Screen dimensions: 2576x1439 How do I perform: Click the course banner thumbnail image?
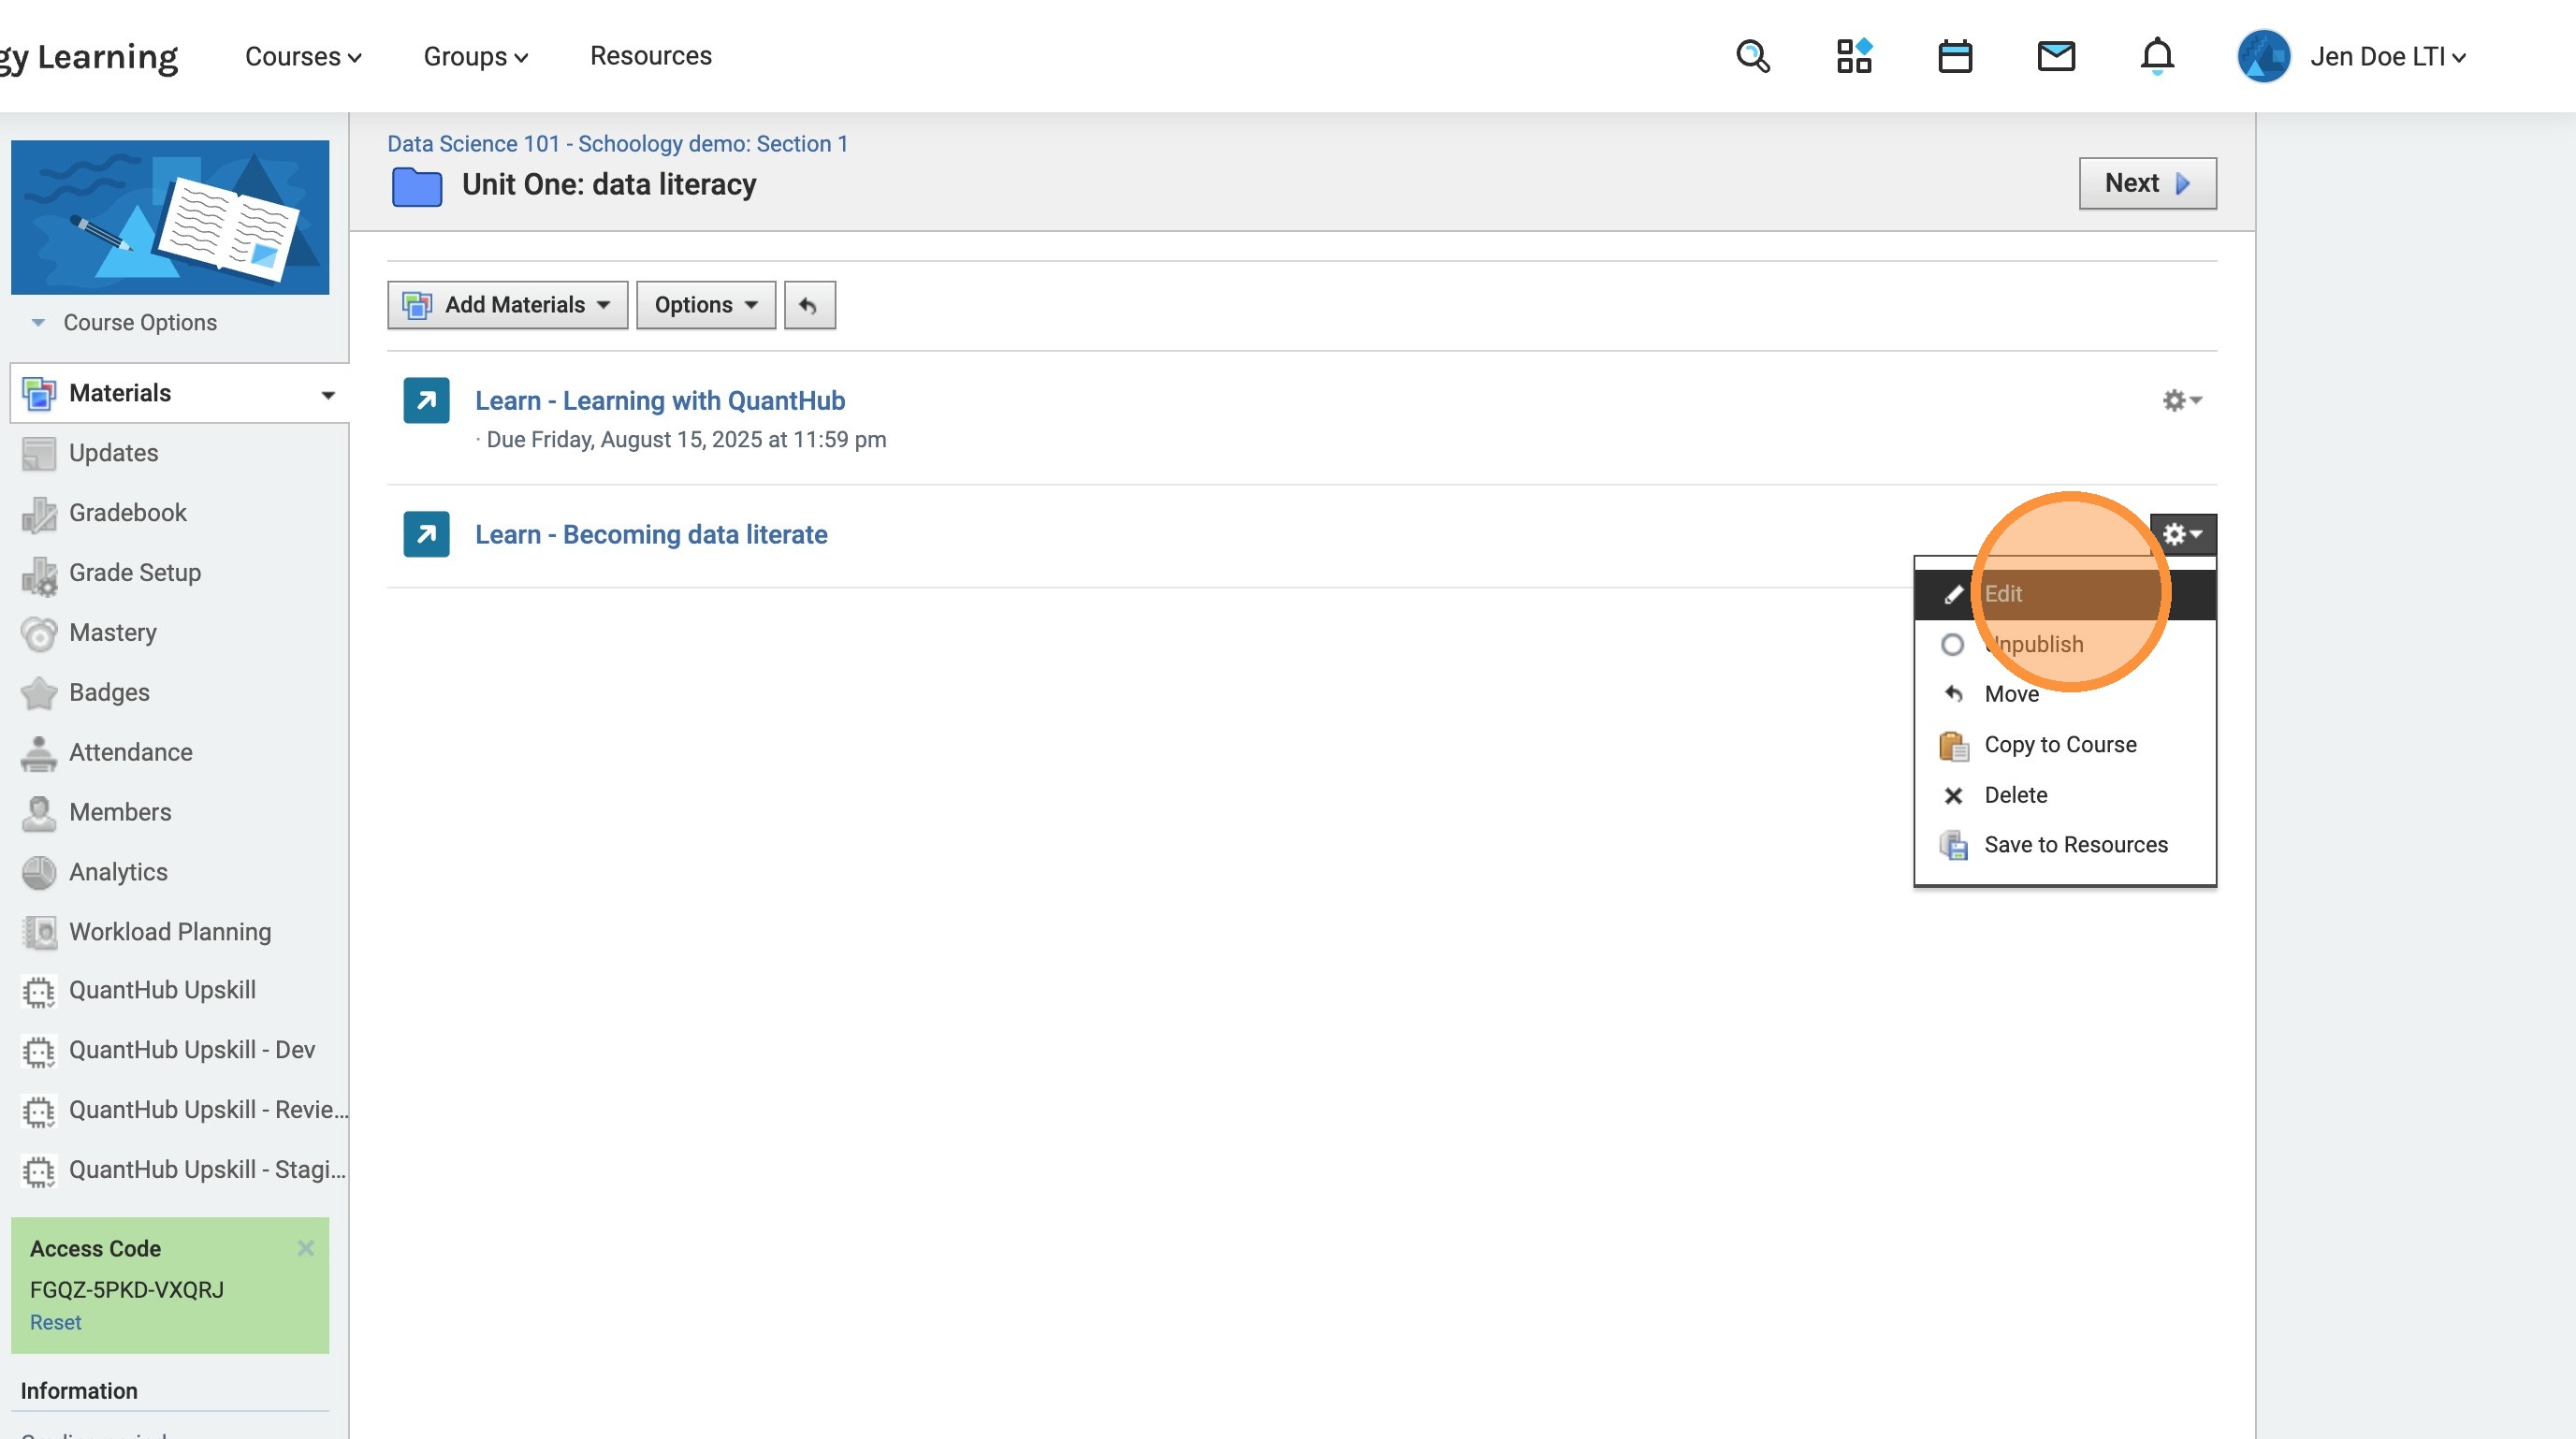[x=170, y=217]
